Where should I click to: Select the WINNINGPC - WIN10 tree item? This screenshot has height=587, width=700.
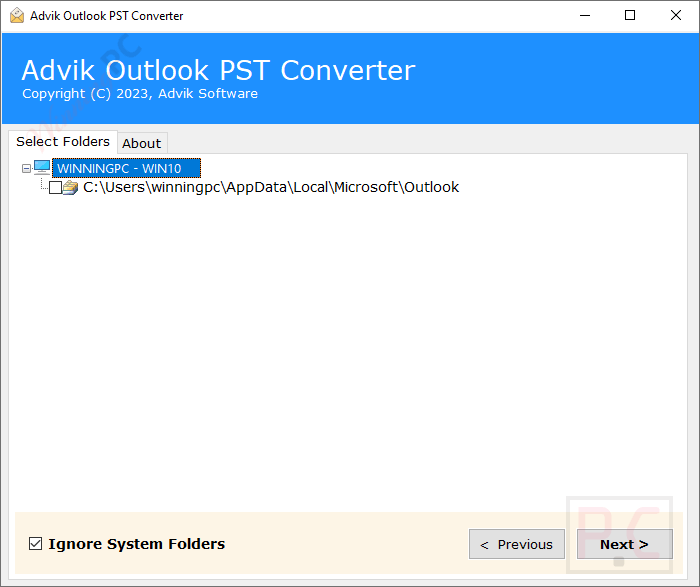click(126, 168)
